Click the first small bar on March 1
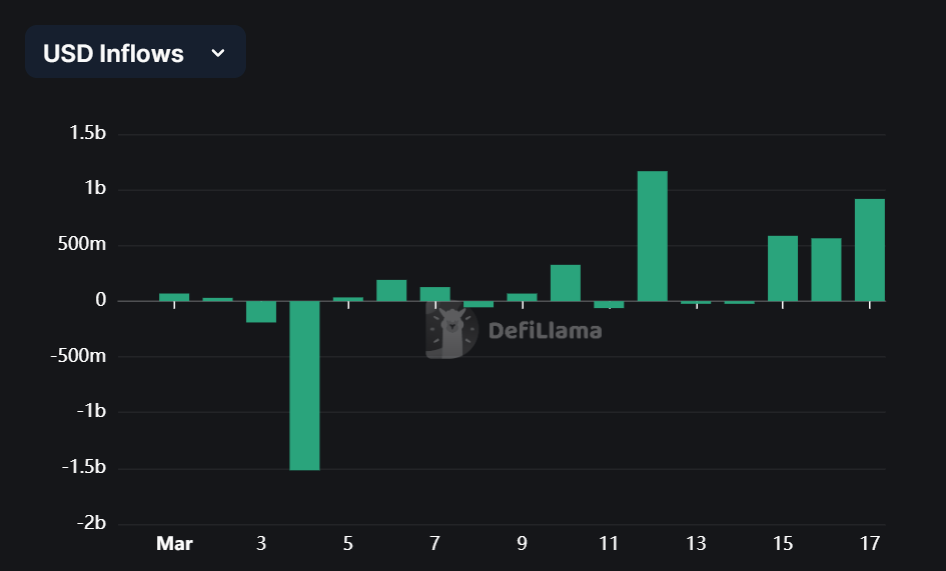Image resolution: width=946 pixels, height=571 pixels. point(174,297)
